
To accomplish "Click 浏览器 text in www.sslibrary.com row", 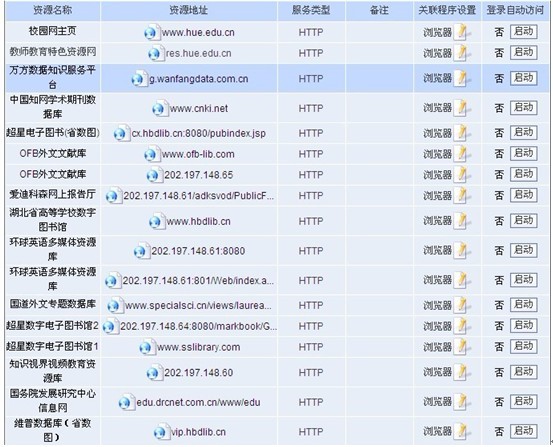I will [x=437, y=347].
